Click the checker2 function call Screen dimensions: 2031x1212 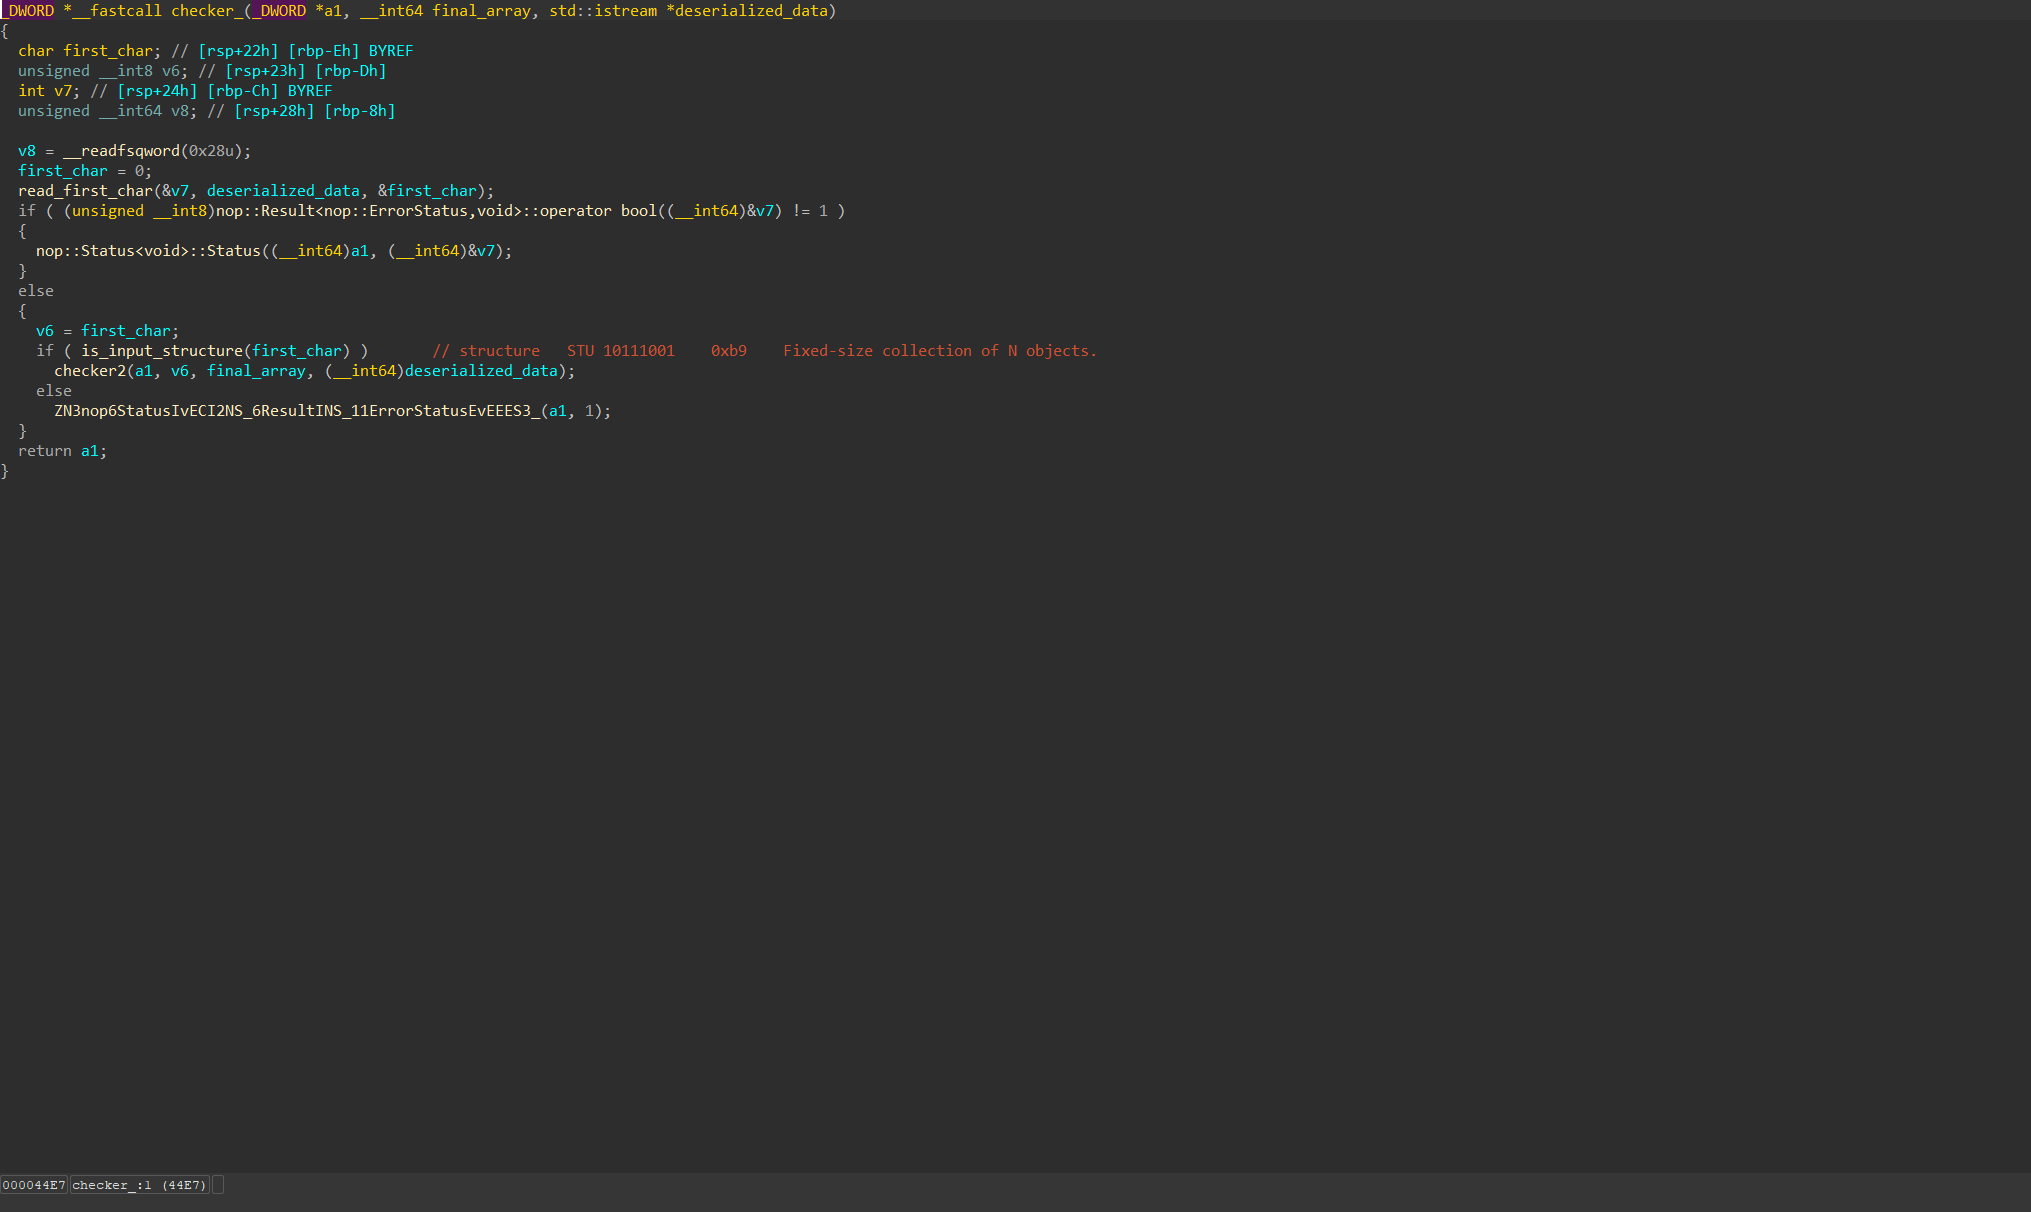pos(90,371)
